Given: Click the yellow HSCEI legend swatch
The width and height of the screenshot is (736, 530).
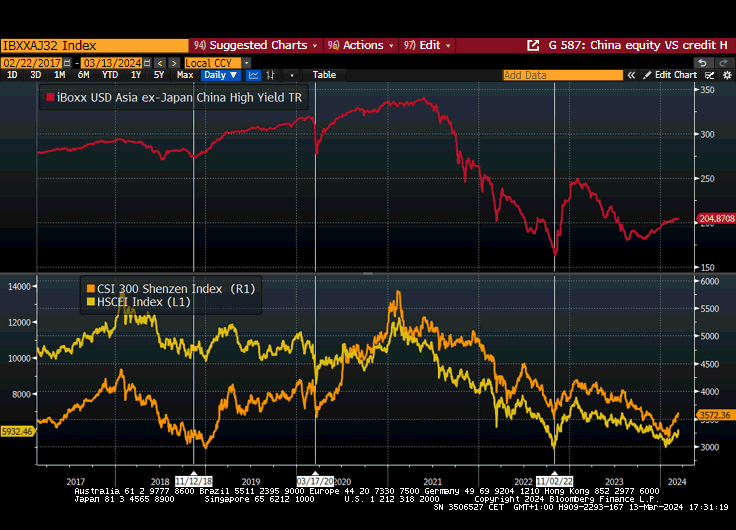Looking at the screenshot, I should point(91,302).
